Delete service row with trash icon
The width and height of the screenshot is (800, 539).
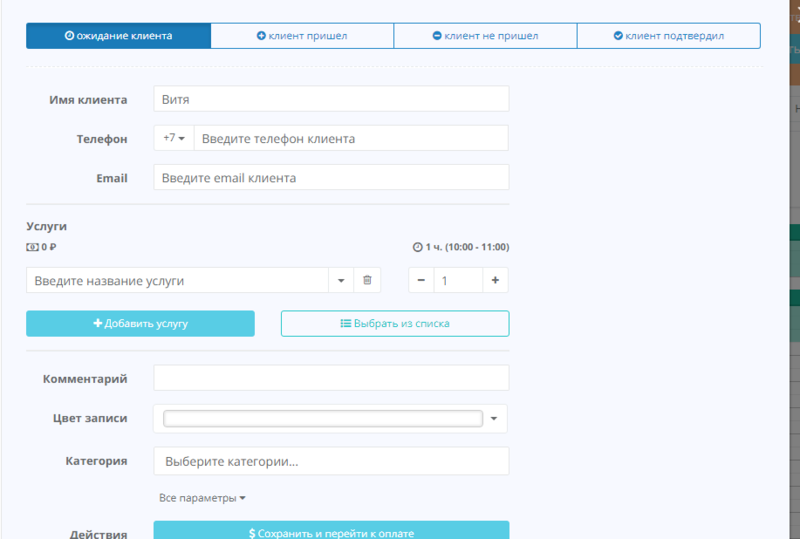367,281
